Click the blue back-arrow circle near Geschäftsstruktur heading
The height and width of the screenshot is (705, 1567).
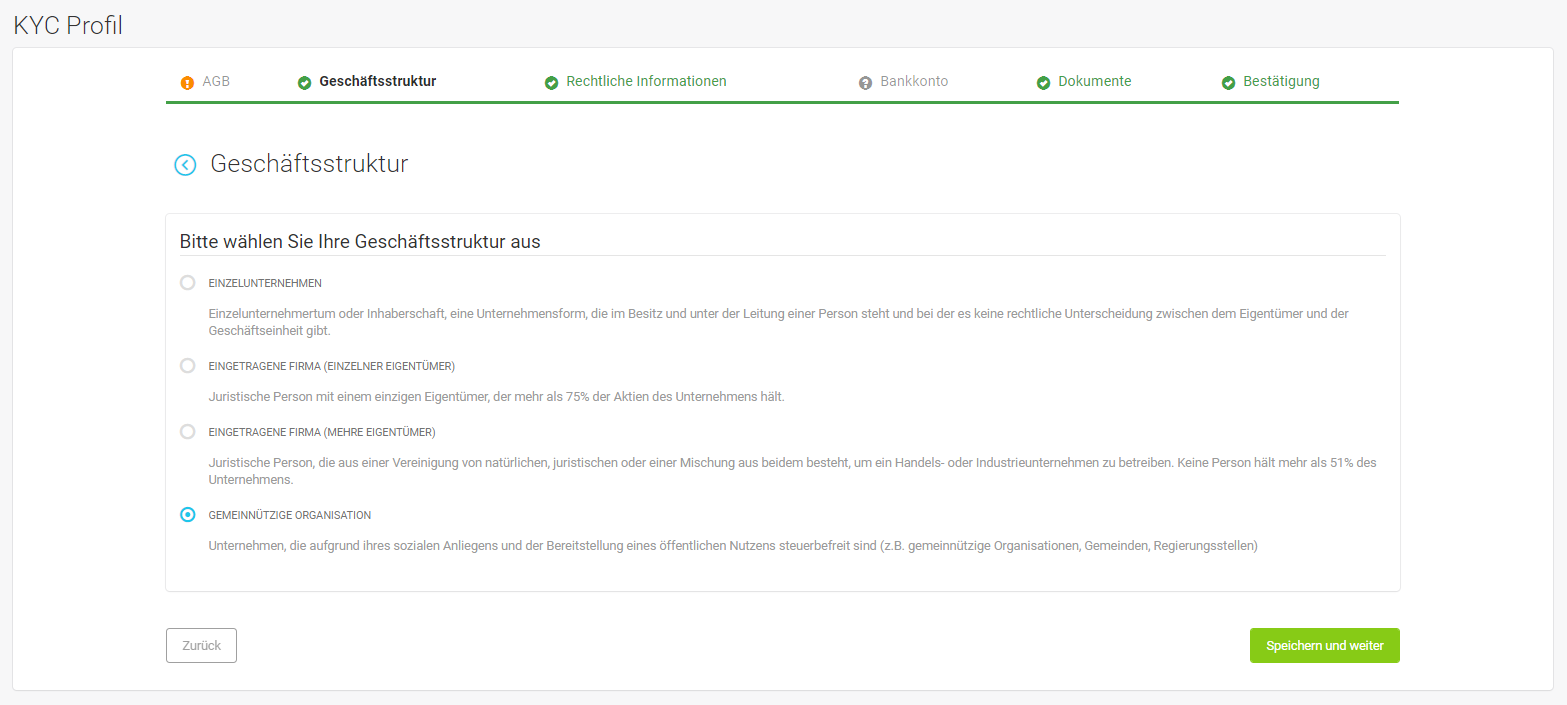pos(185,164)
